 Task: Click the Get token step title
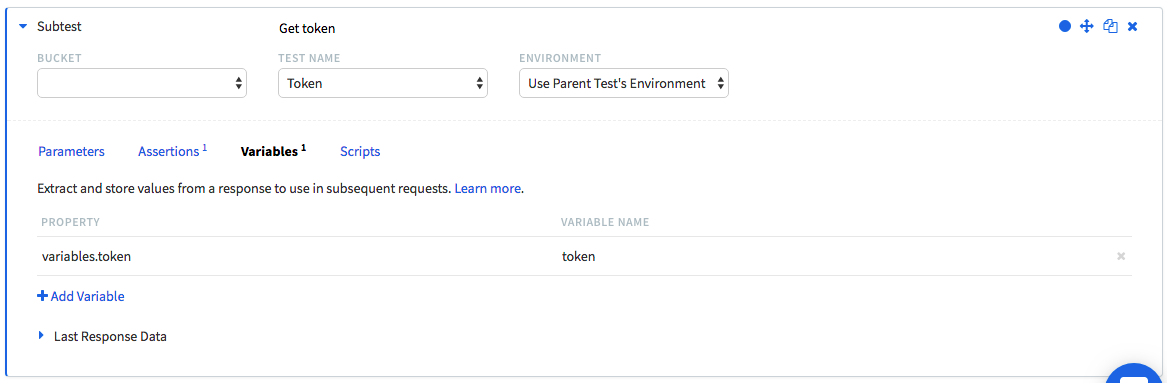[x=307, y=28]
